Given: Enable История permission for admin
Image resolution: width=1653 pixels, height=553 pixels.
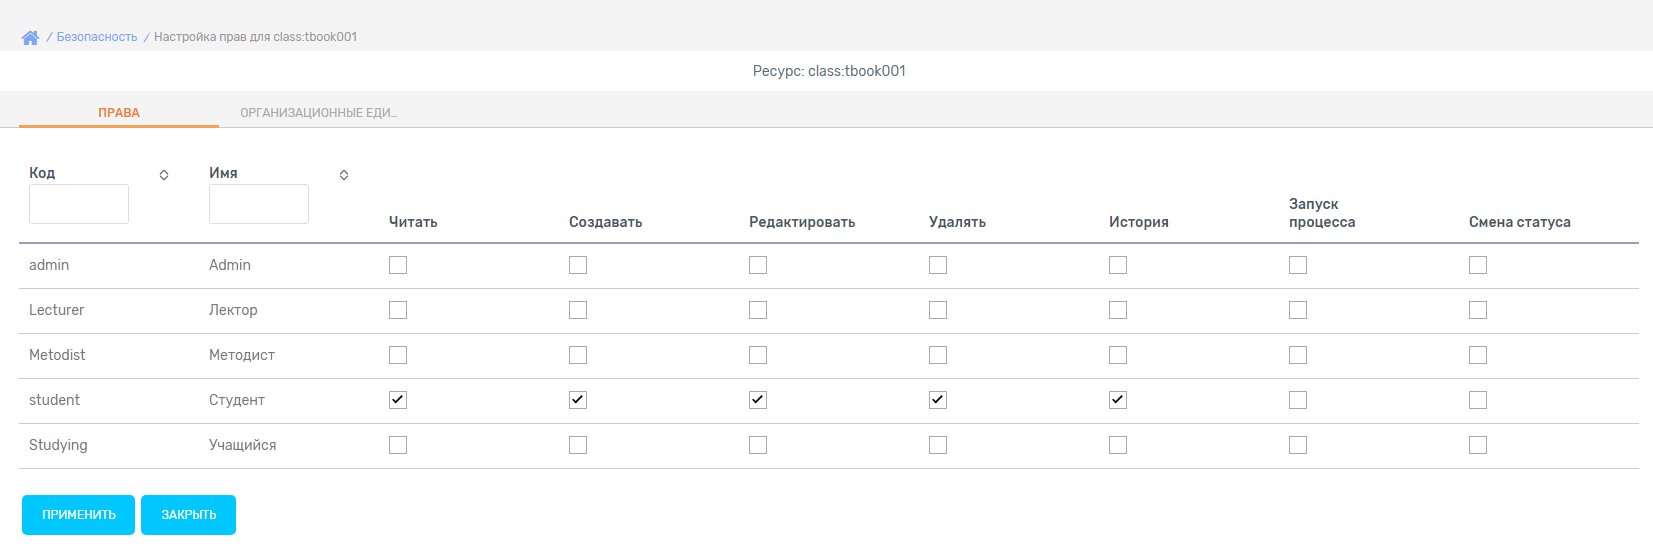Looking at the screenshot, I should click(1118, 265).
